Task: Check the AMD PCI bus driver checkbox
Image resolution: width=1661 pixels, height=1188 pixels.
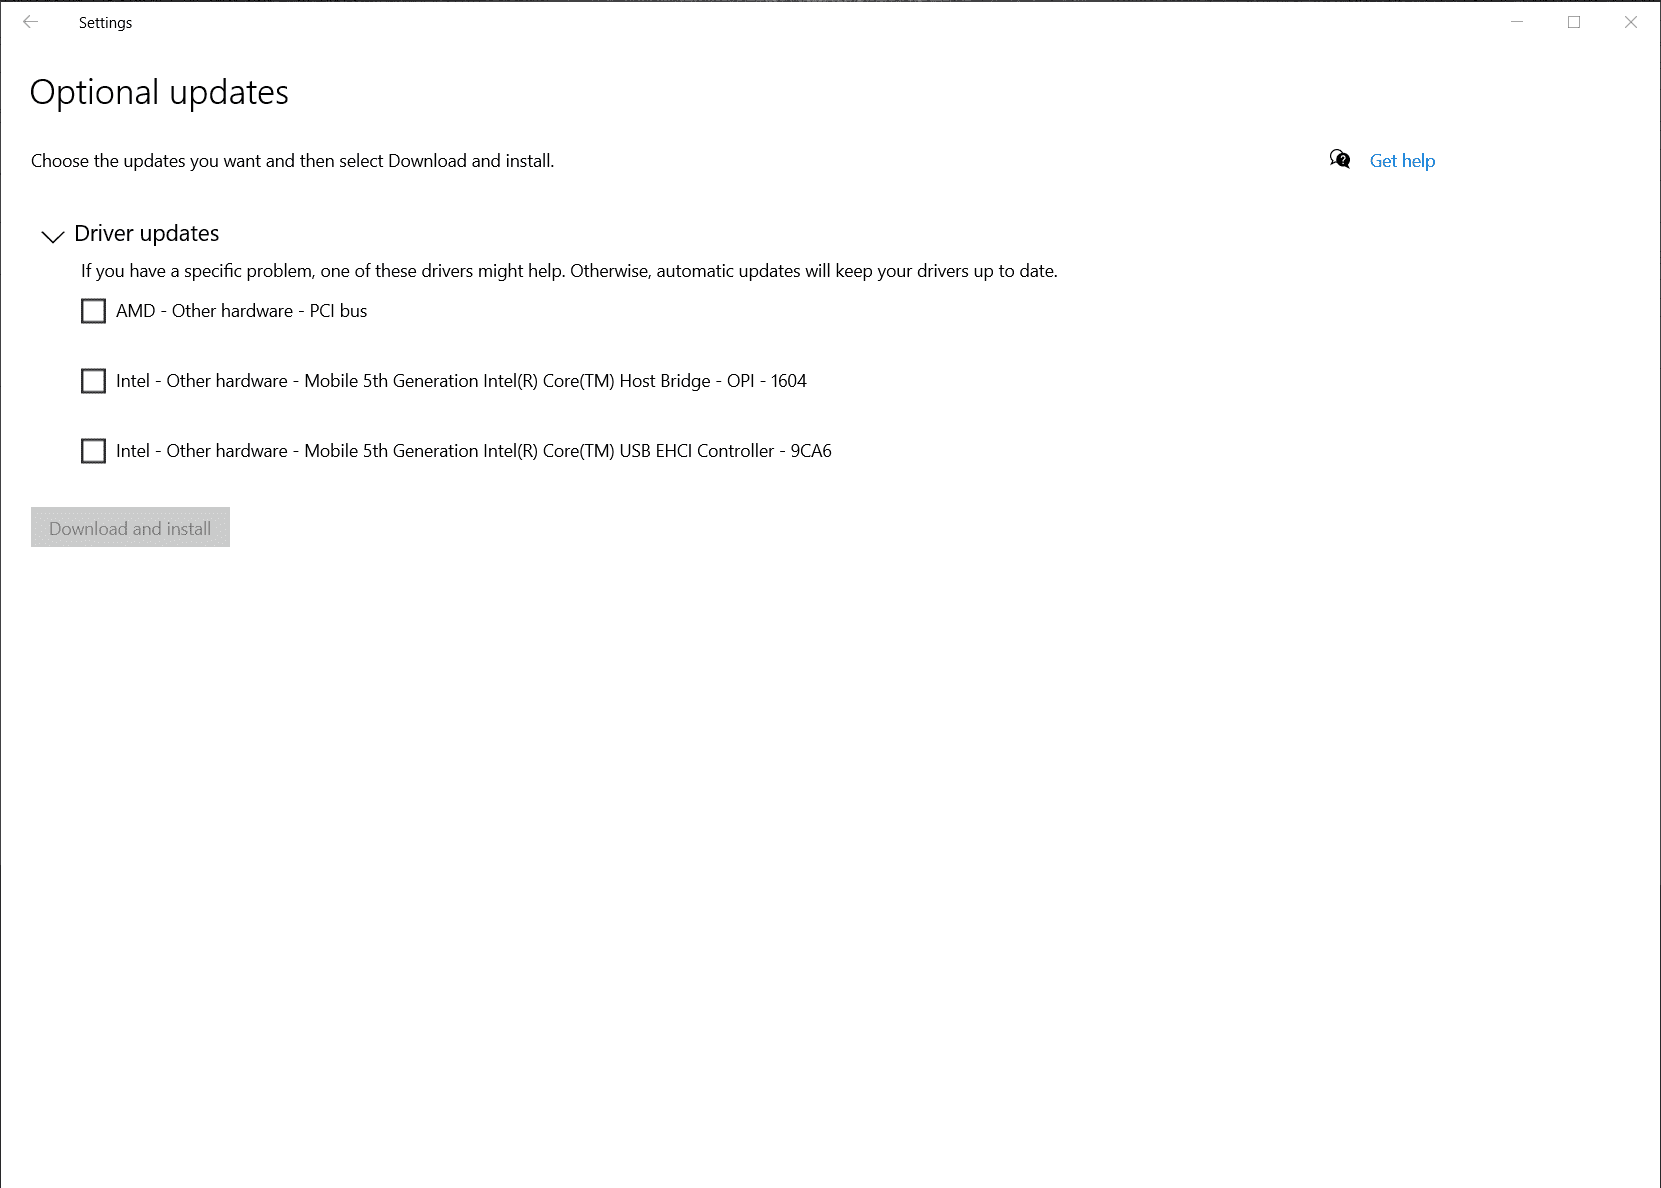Action: [93, 311]
